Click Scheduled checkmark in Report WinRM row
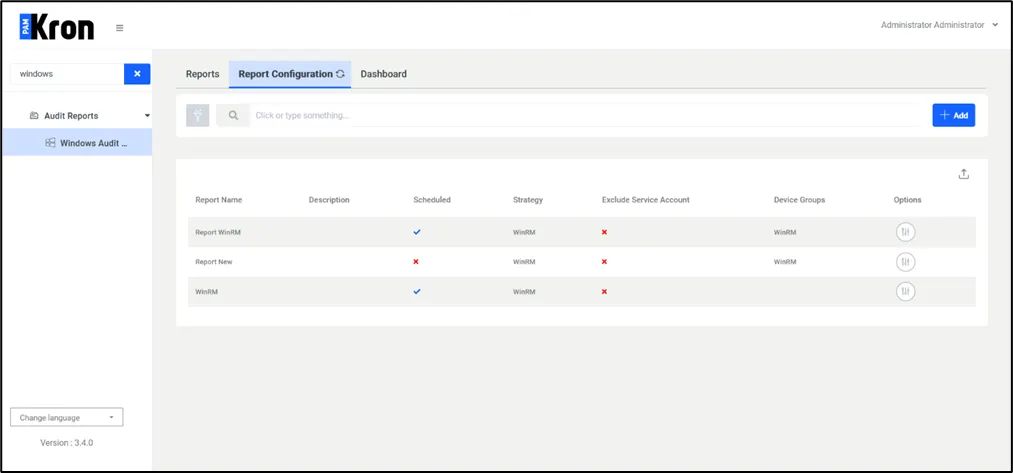This screenshot has width=1013, height=473. click(417, 231)
